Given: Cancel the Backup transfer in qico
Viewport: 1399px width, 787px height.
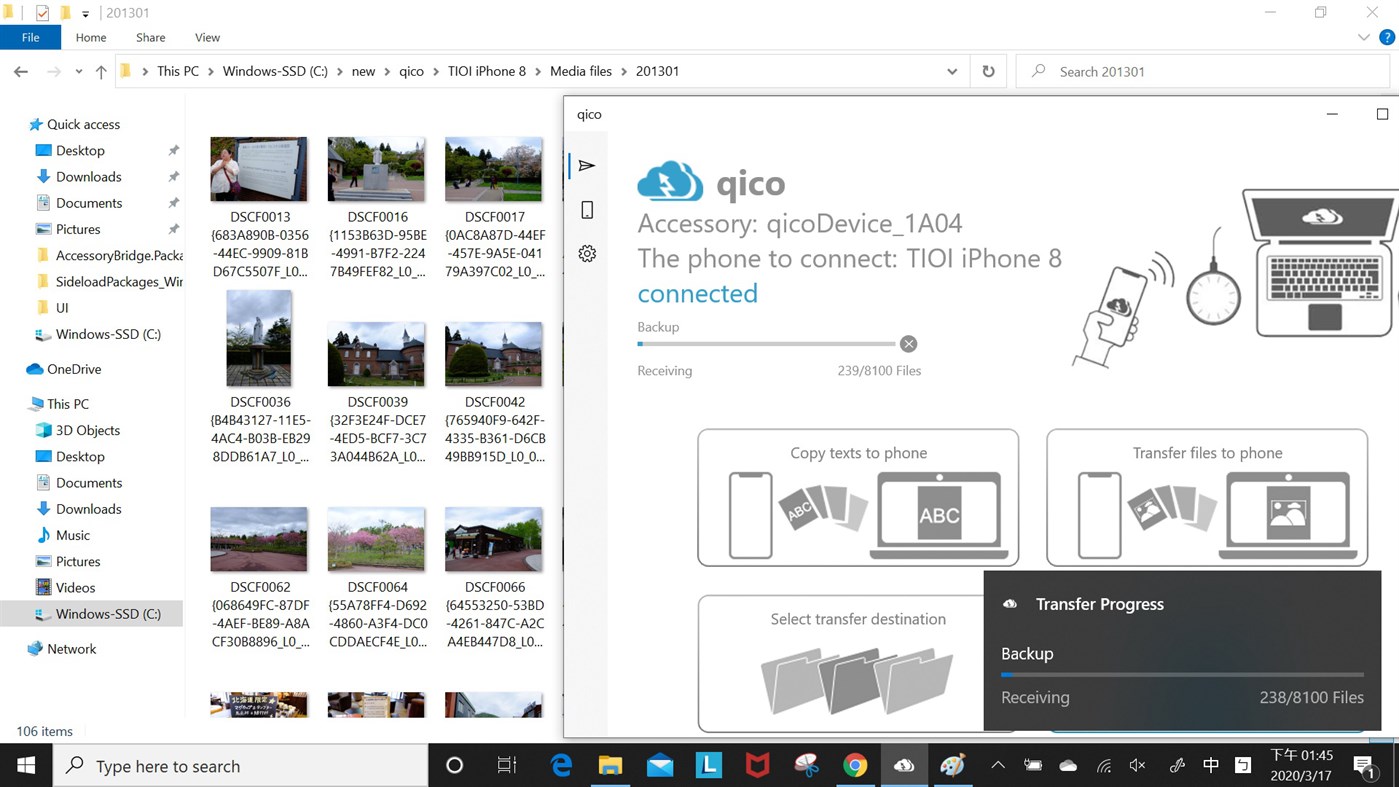Looking at the screenshot, I should 908,343.
